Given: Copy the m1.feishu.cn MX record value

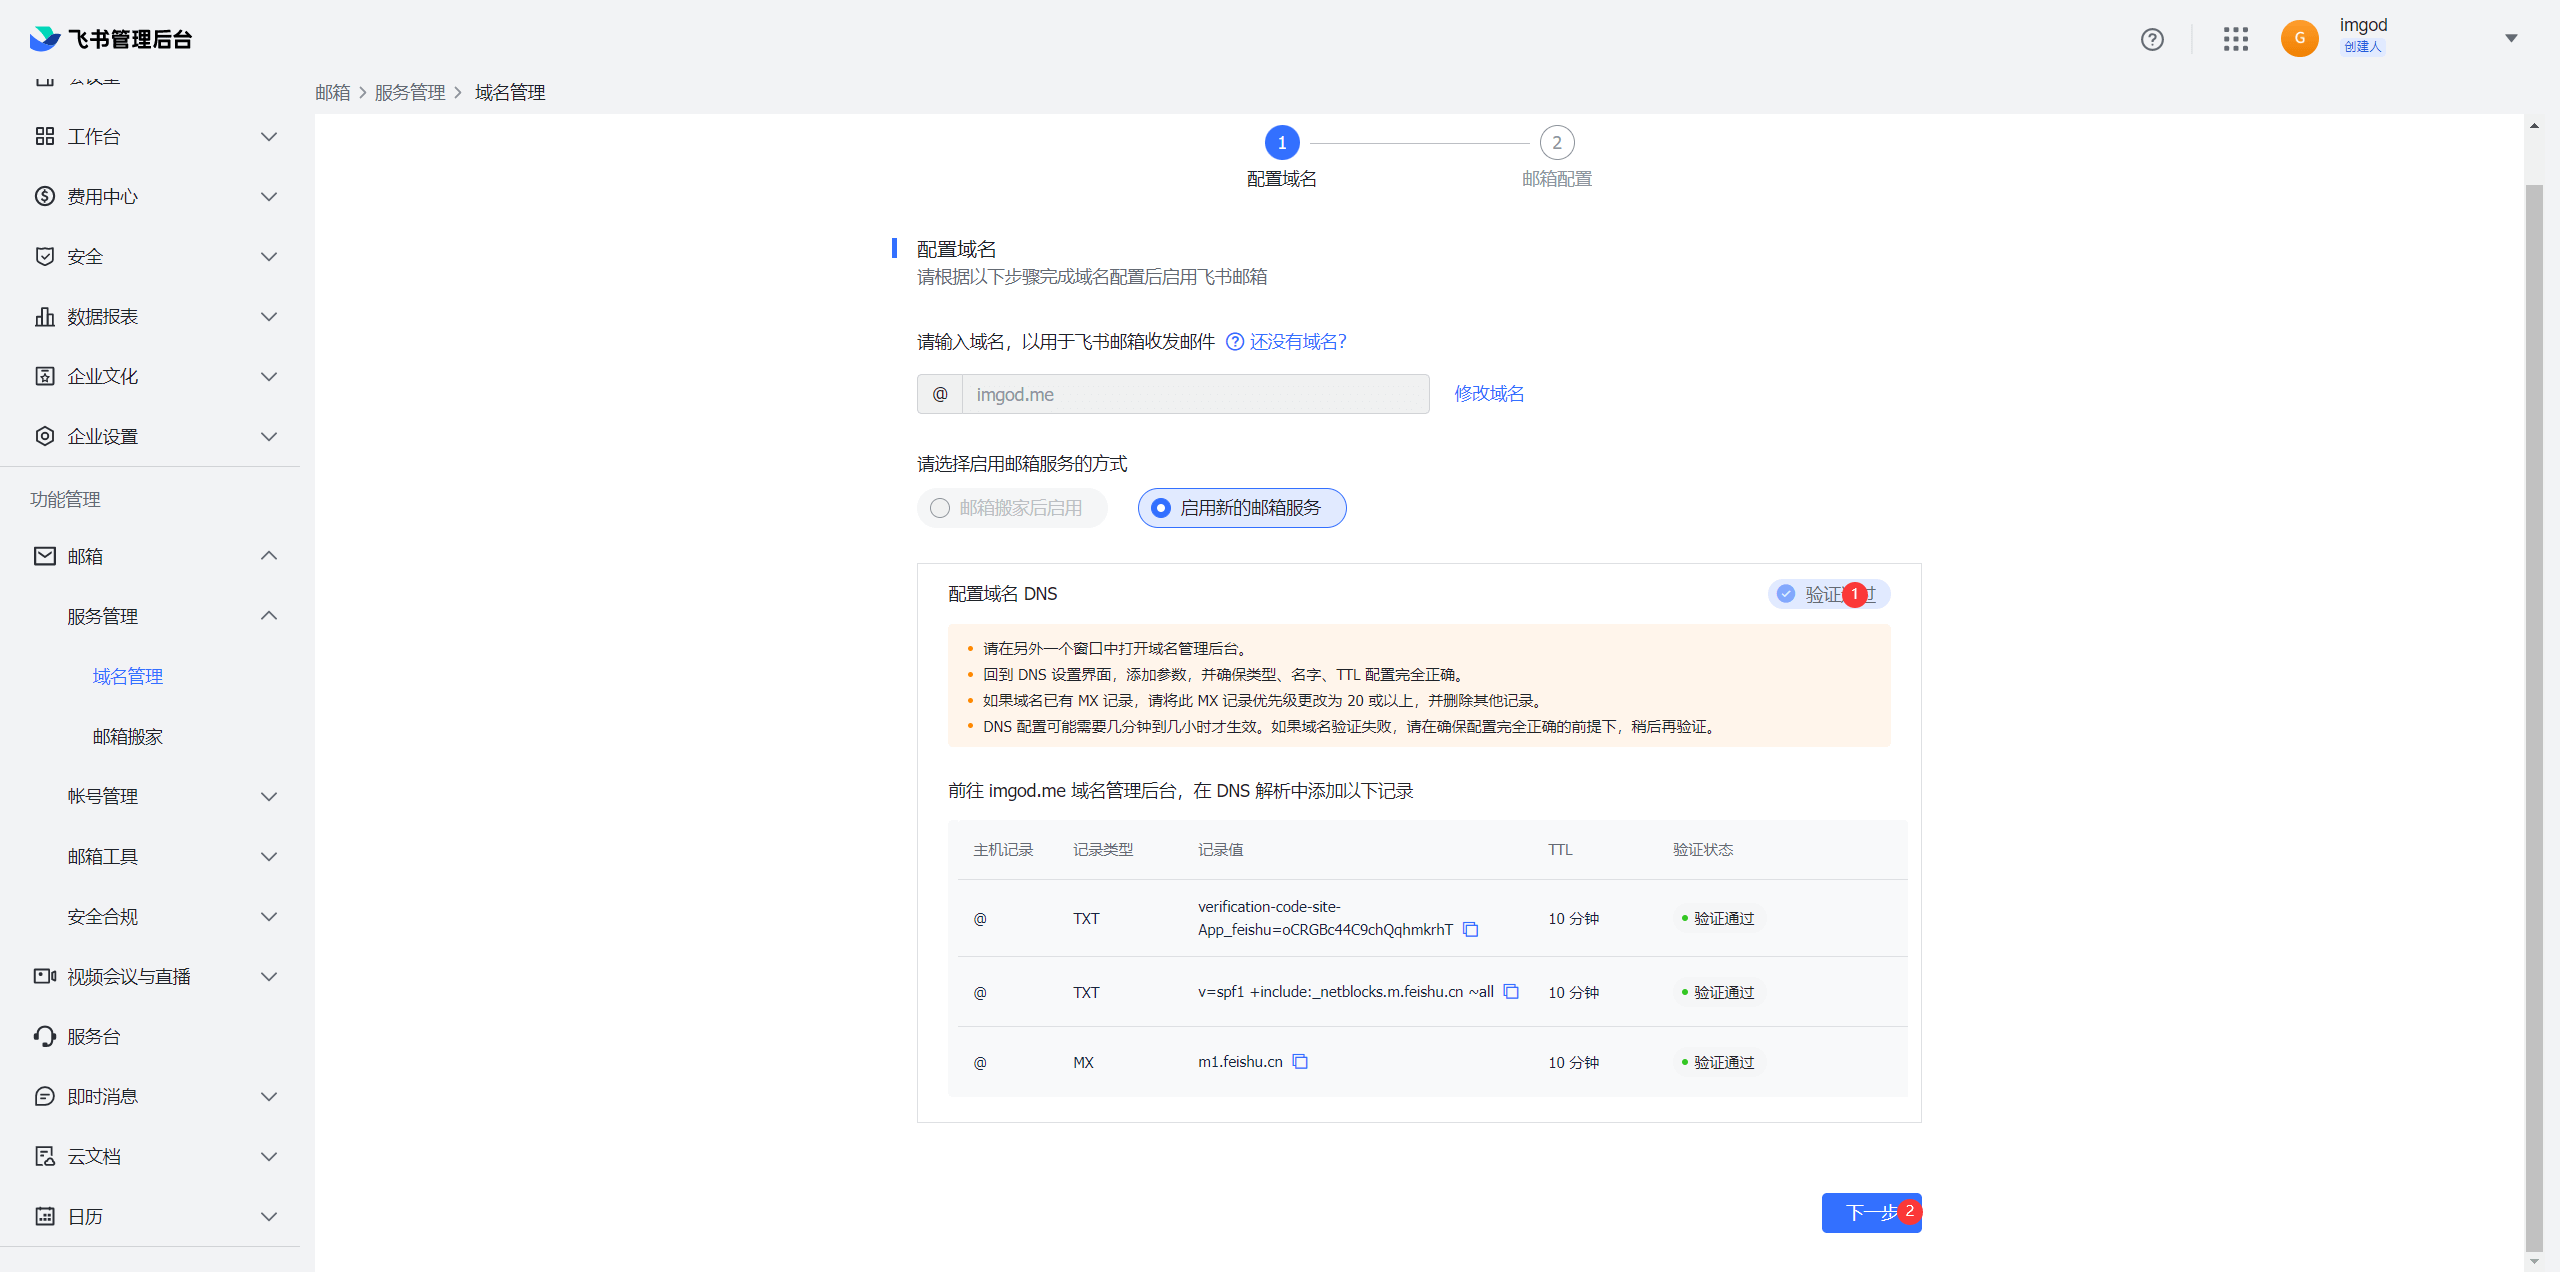Looking at the screenshot, I should coord(1300,1061).
